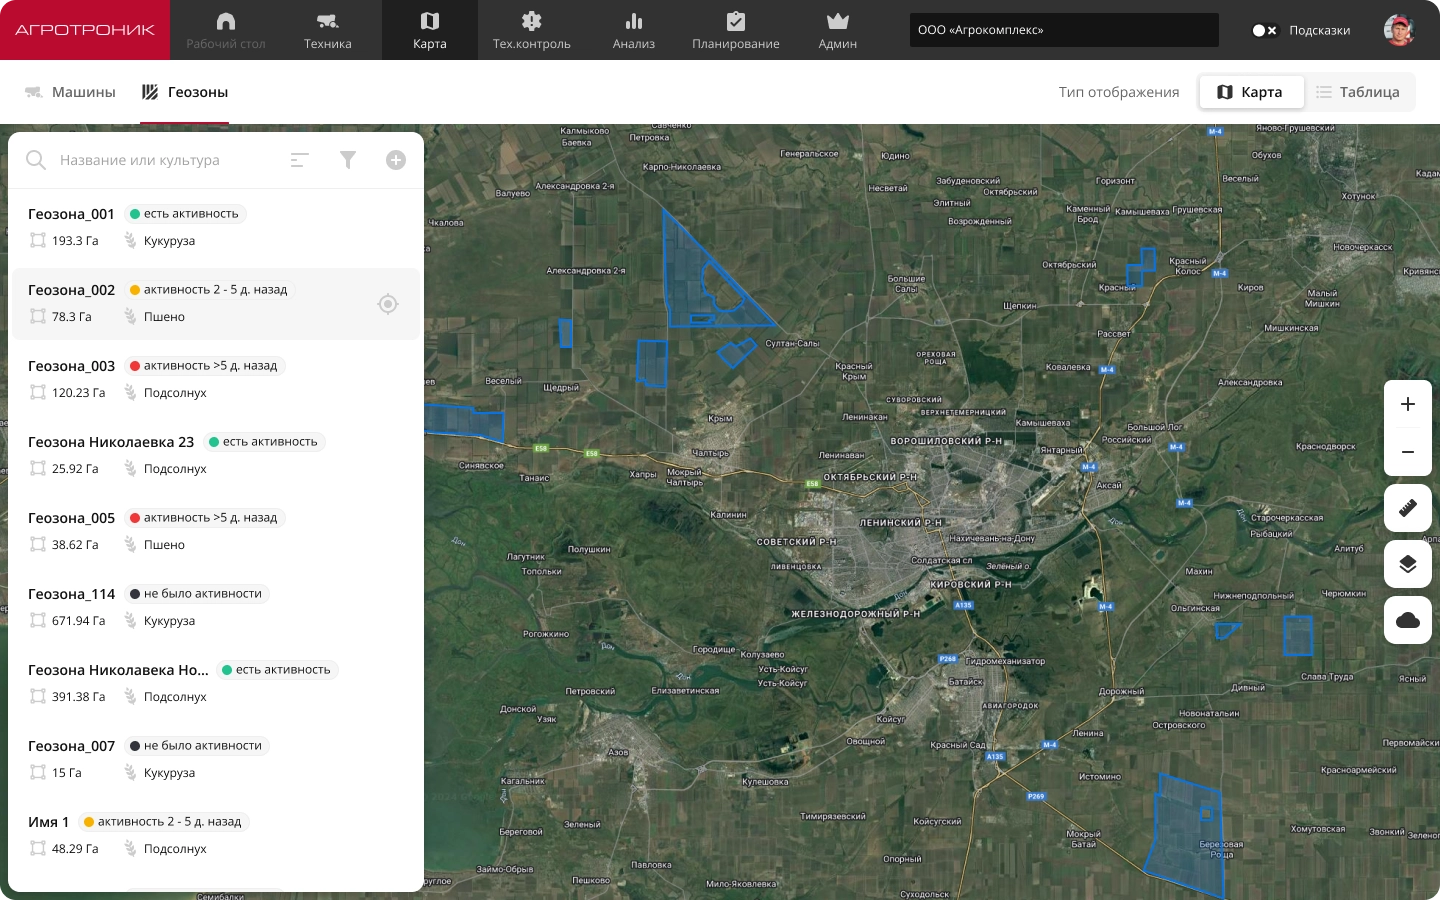The image size is (1440, 900).
Task: Open the map layers button
Action: (x=1408, y=564)
